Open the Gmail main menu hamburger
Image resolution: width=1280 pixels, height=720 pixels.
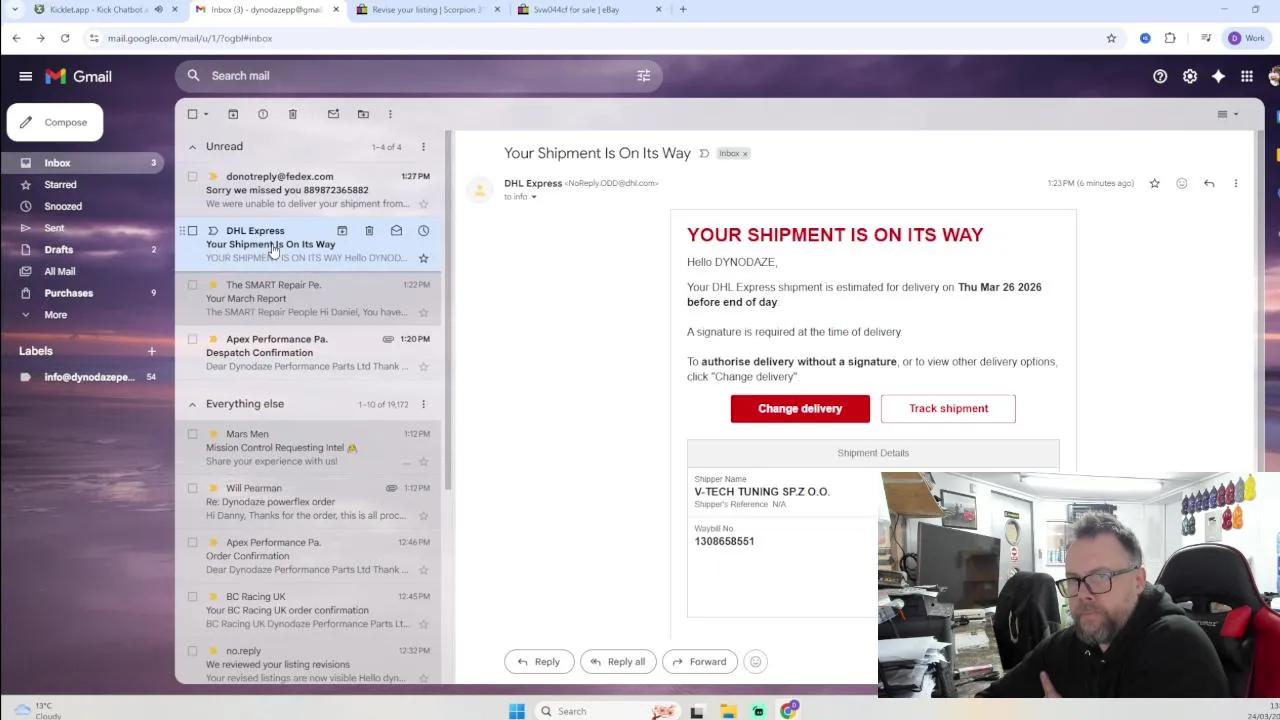25,76
